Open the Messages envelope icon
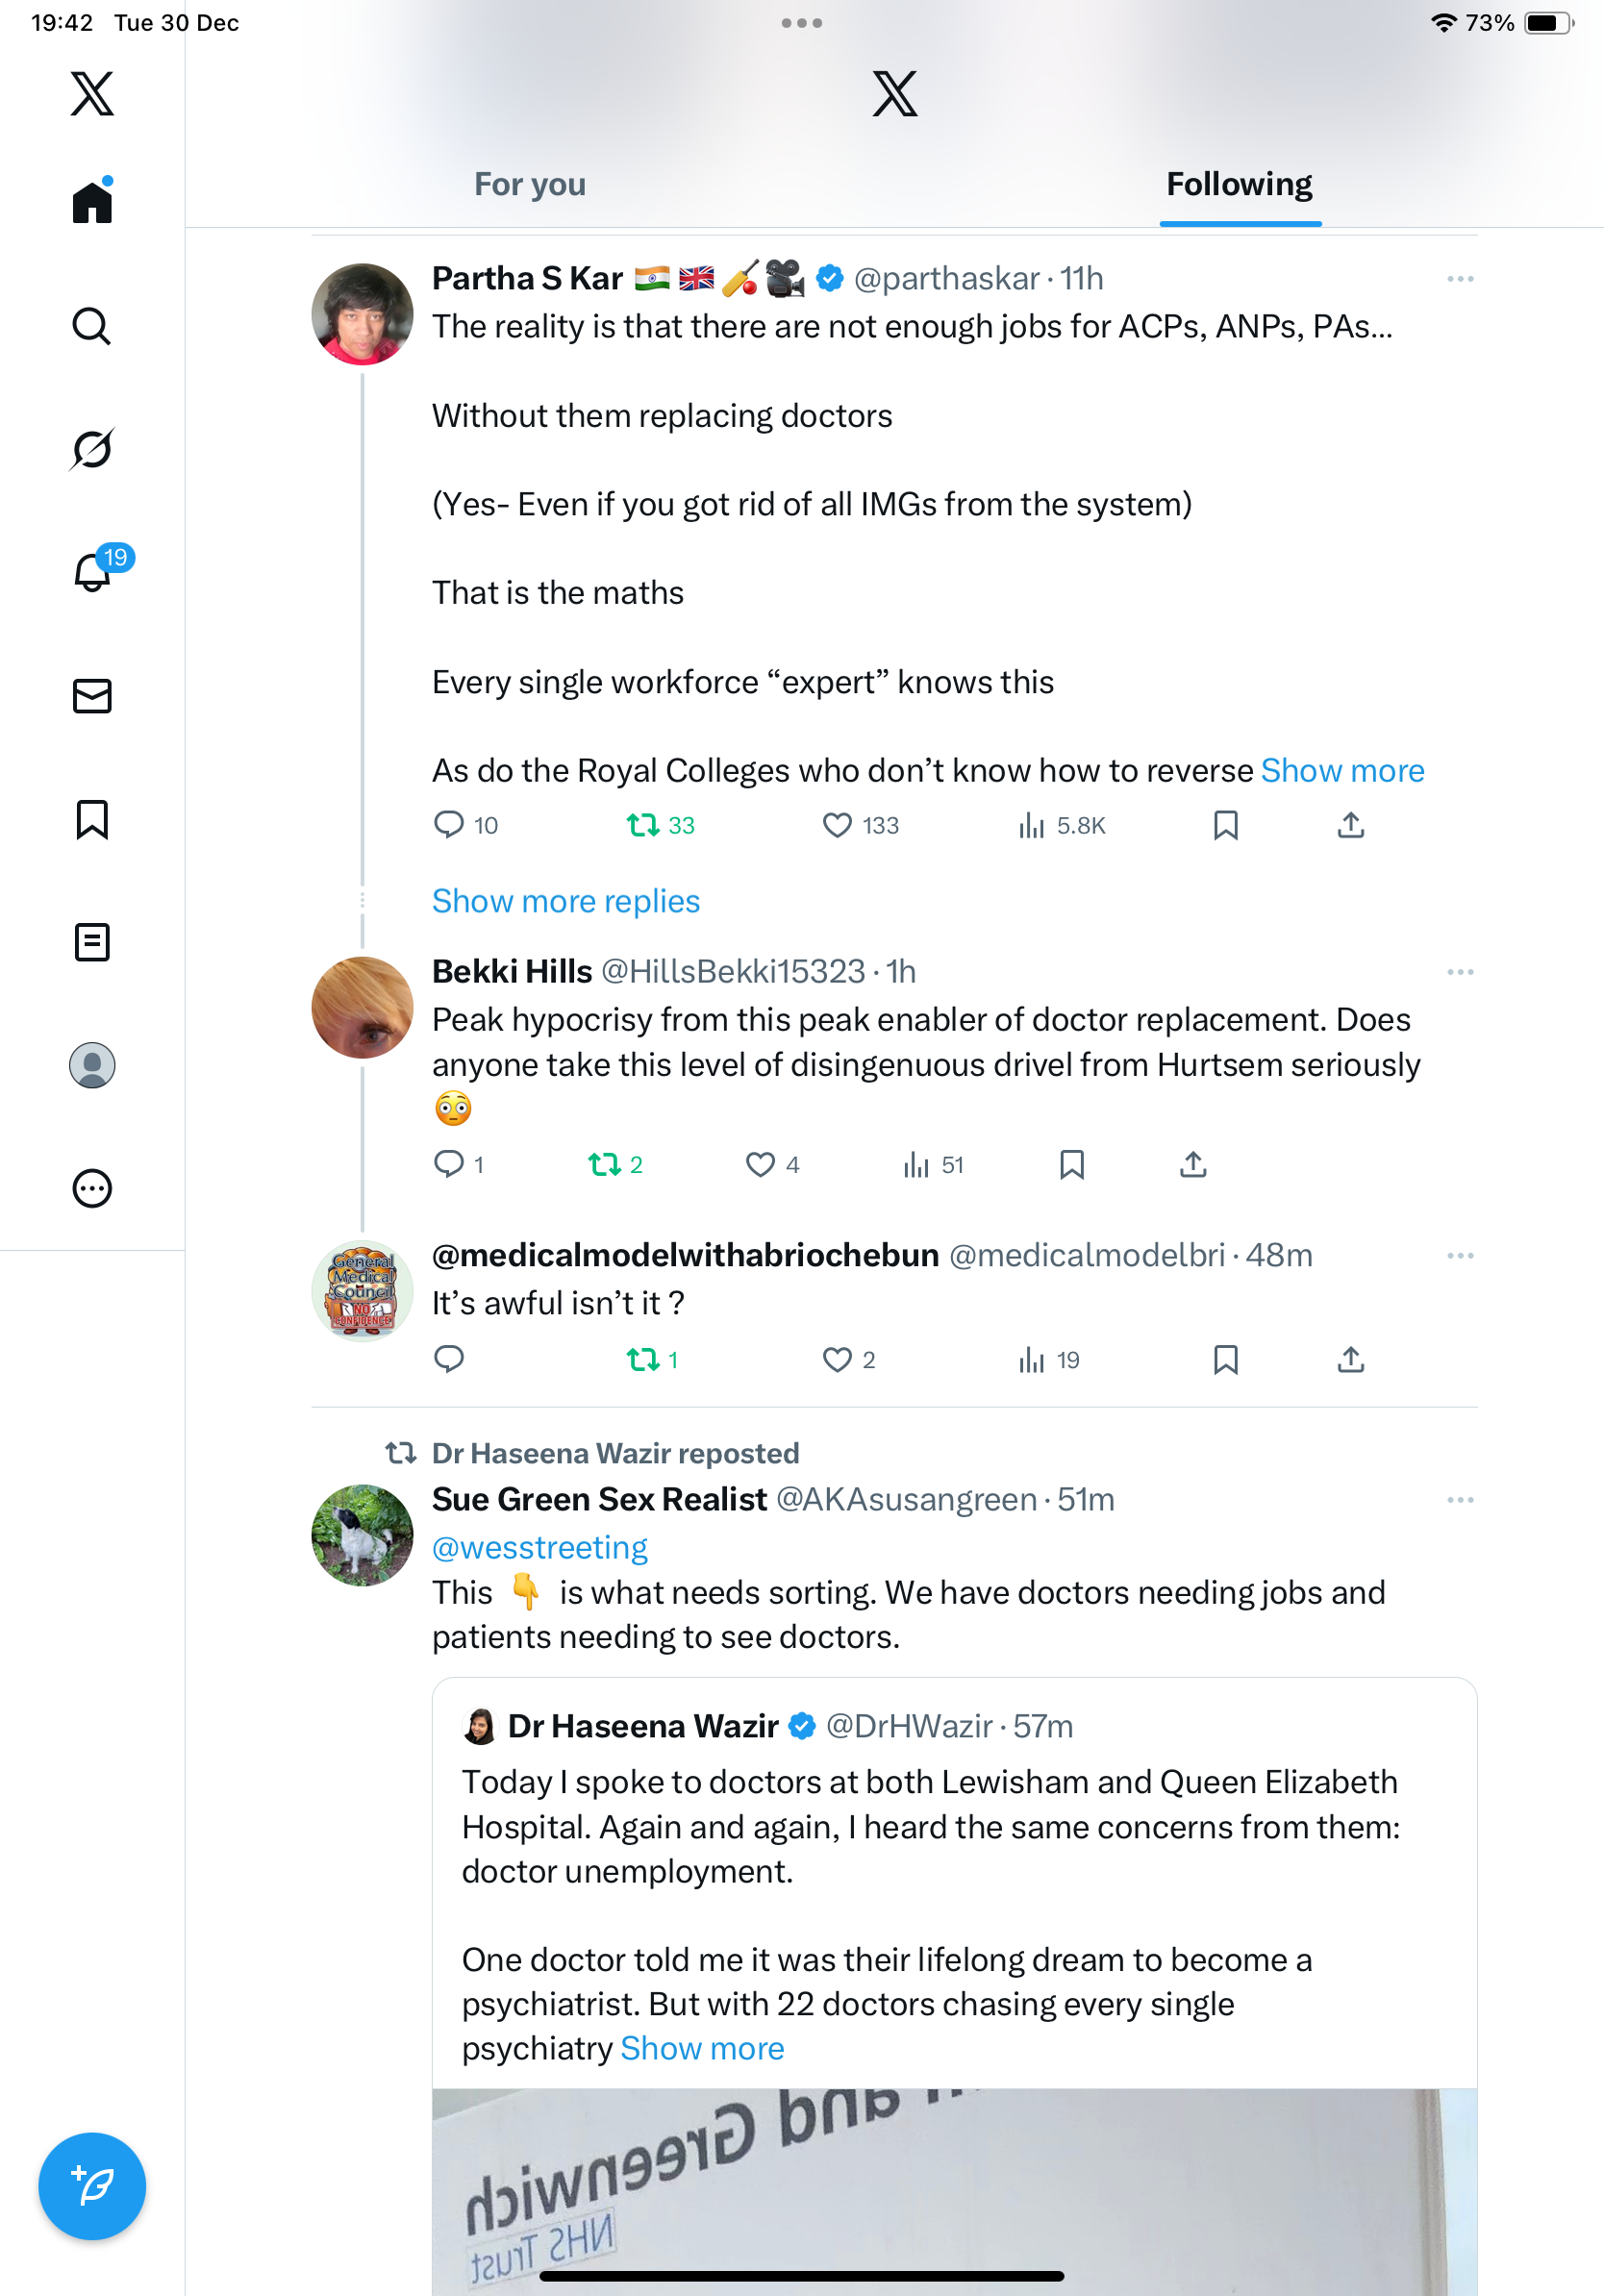The height and width of the screenshot is (2296, 1604). click(x=92, y=696)
